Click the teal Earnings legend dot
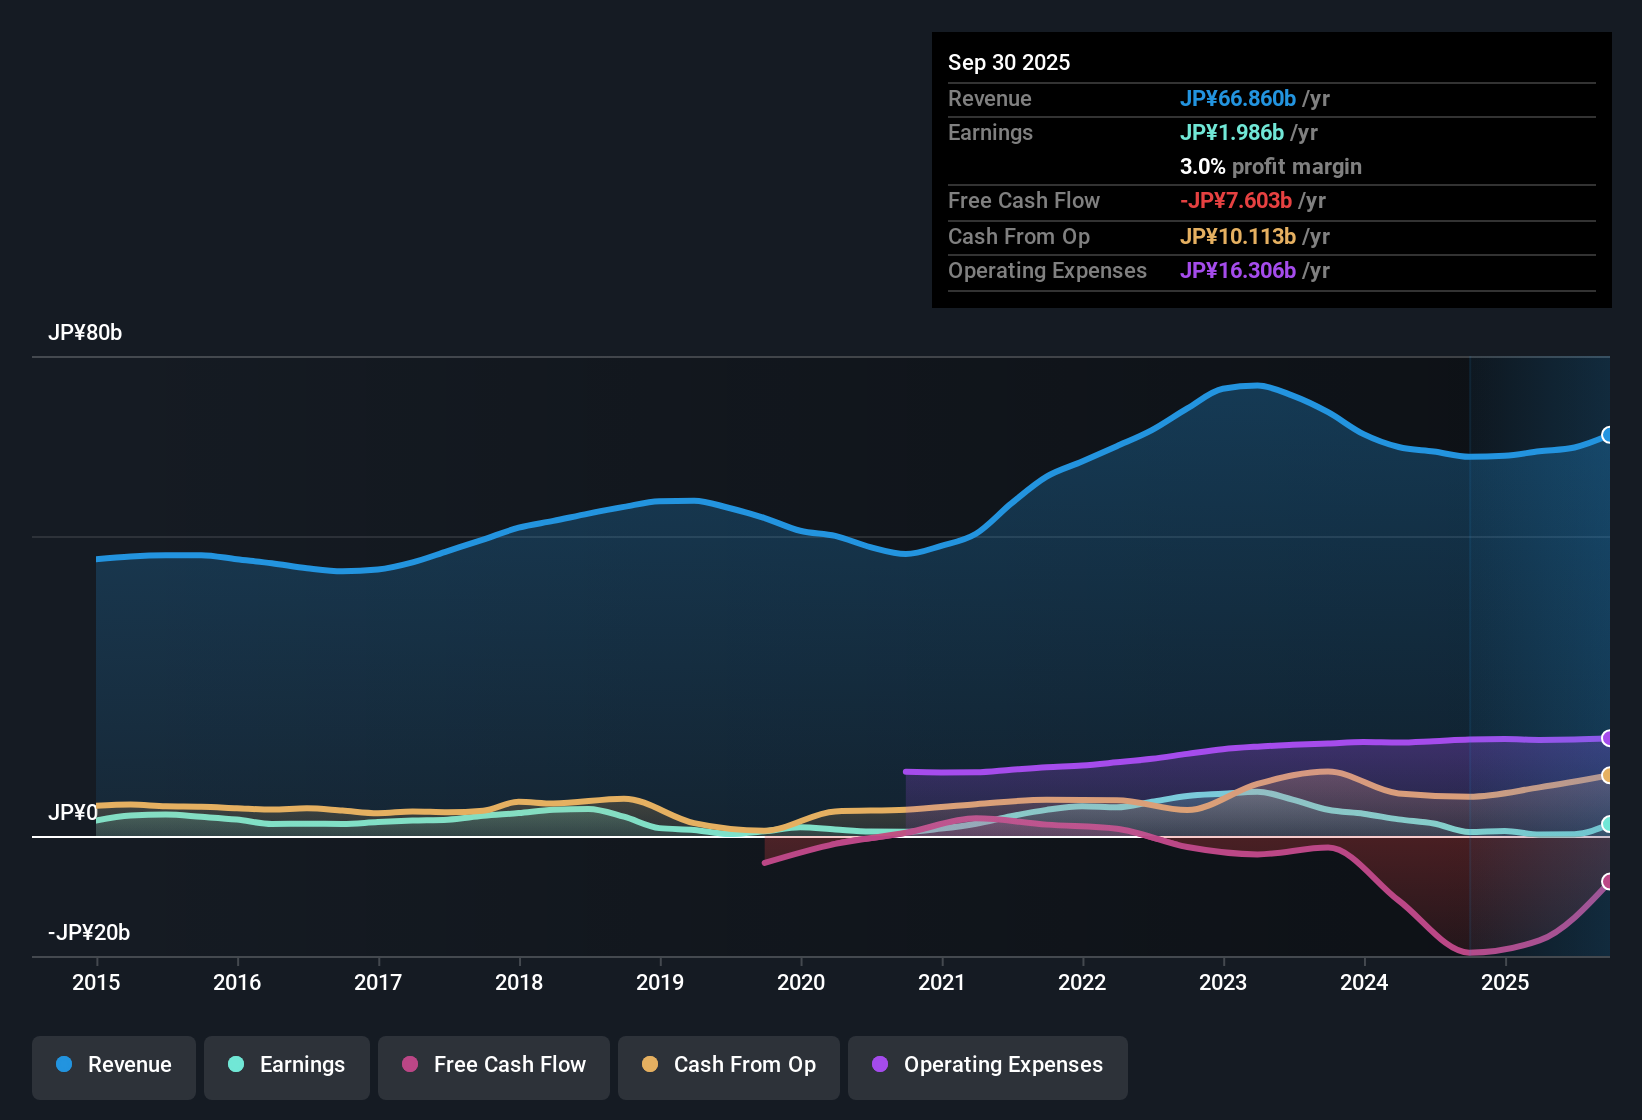 click(x=236, y=1065)
